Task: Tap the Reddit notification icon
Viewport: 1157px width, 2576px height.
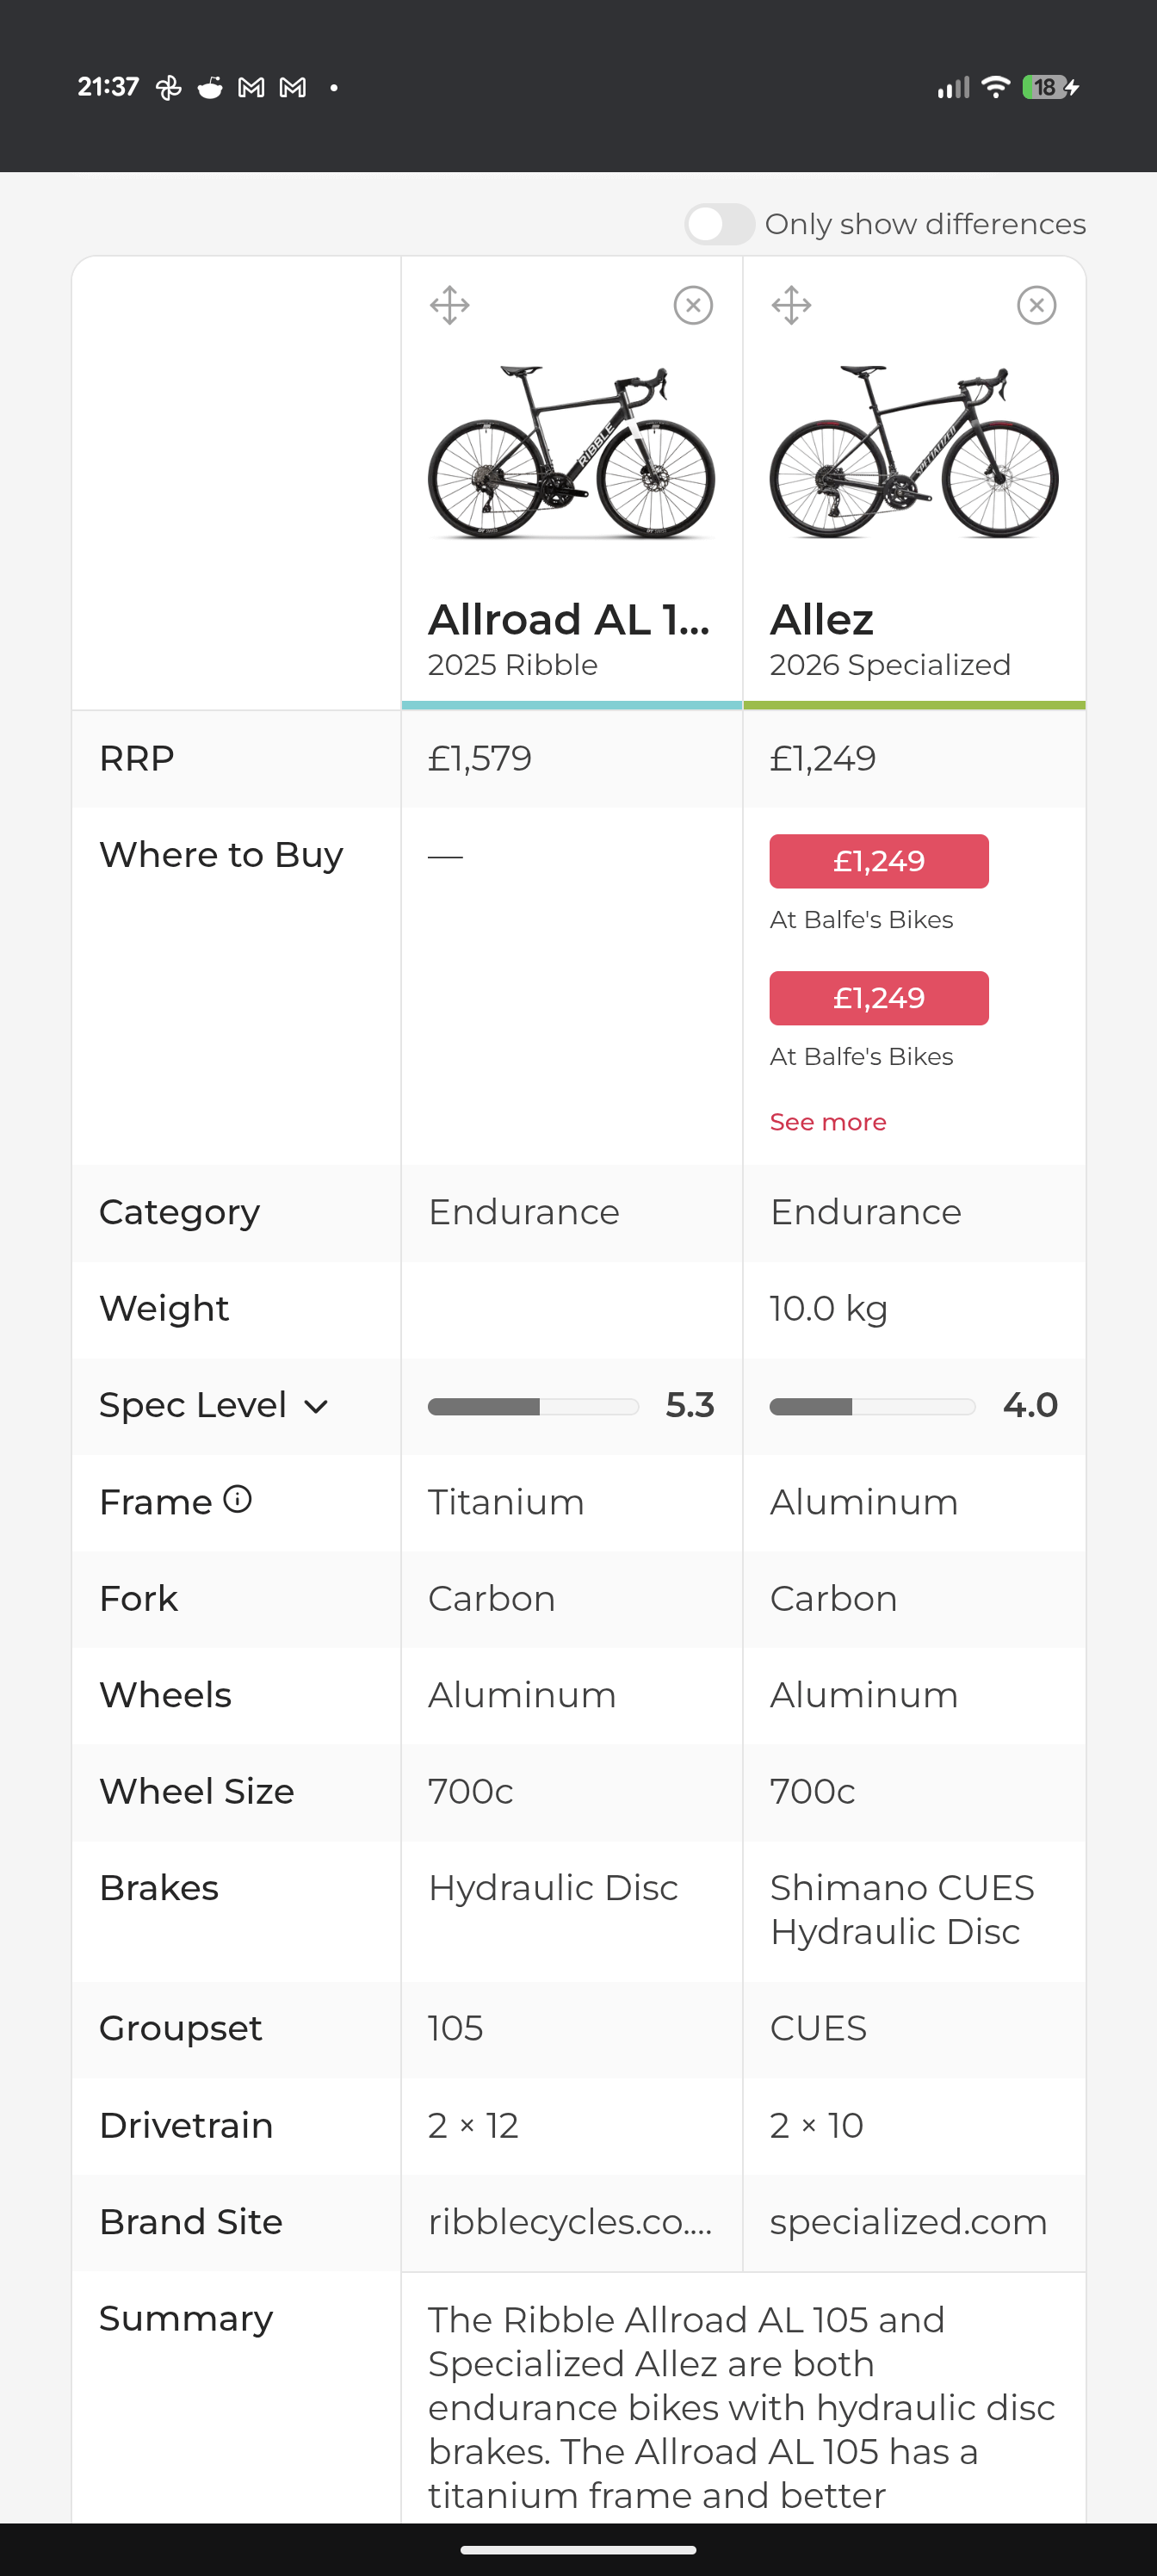Action: pos(210,88)
